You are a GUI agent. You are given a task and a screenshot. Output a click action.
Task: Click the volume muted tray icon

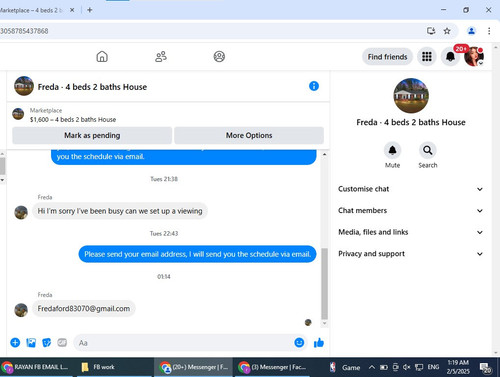click(x=407, y=367)
